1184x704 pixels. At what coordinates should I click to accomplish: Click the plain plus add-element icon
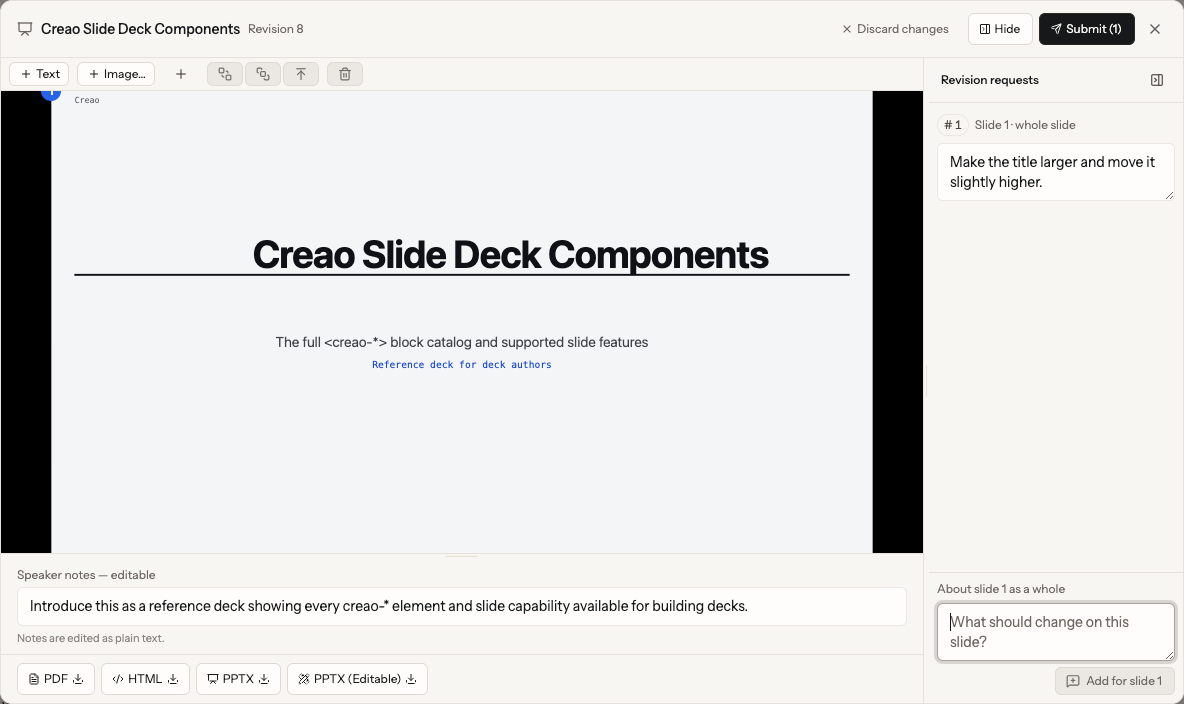coord(180,74)
